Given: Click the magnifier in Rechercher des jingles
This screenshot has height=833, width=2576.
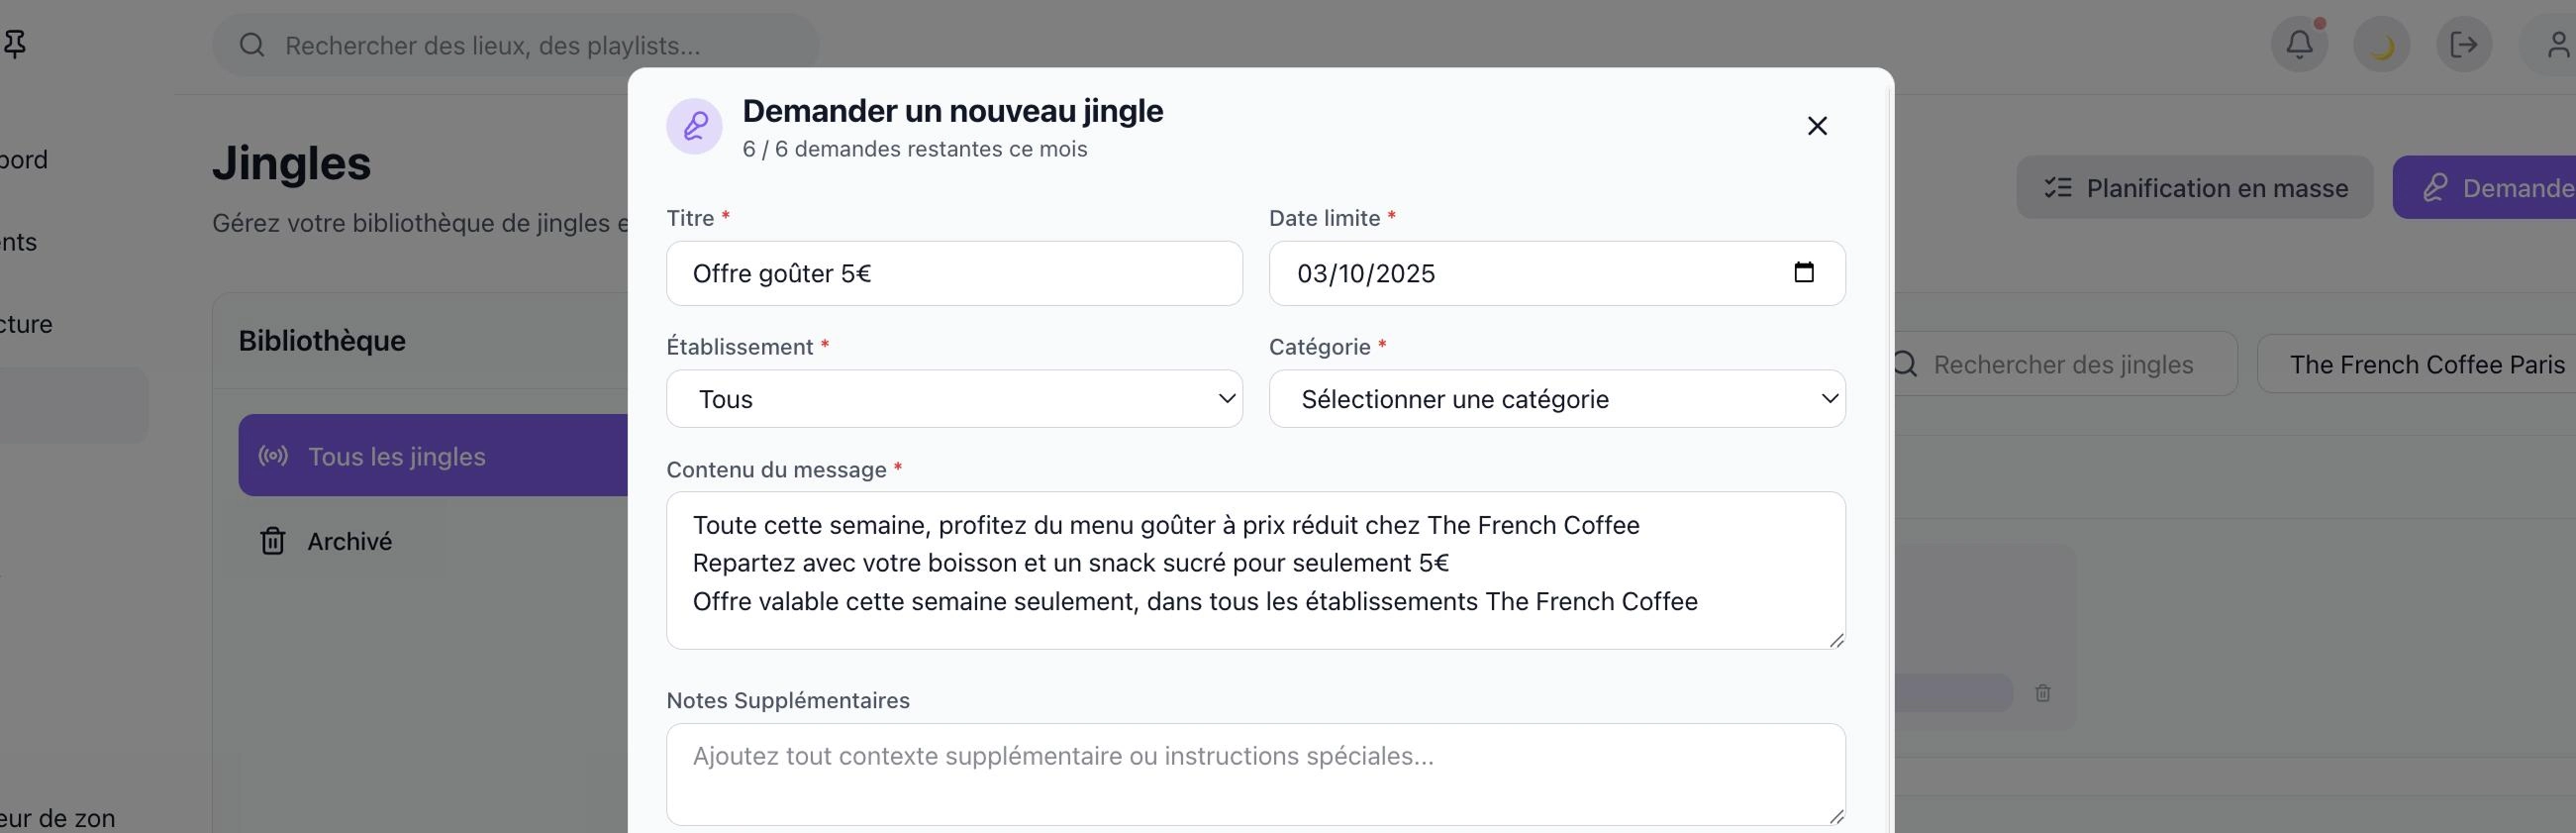Looking at the screenshot, I should click(1904, 364).
